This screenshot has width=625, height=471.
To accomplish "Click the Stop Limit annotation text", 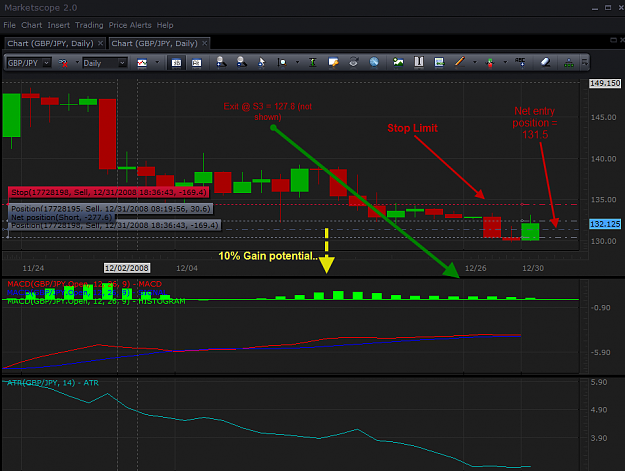I will click(412, 128).
